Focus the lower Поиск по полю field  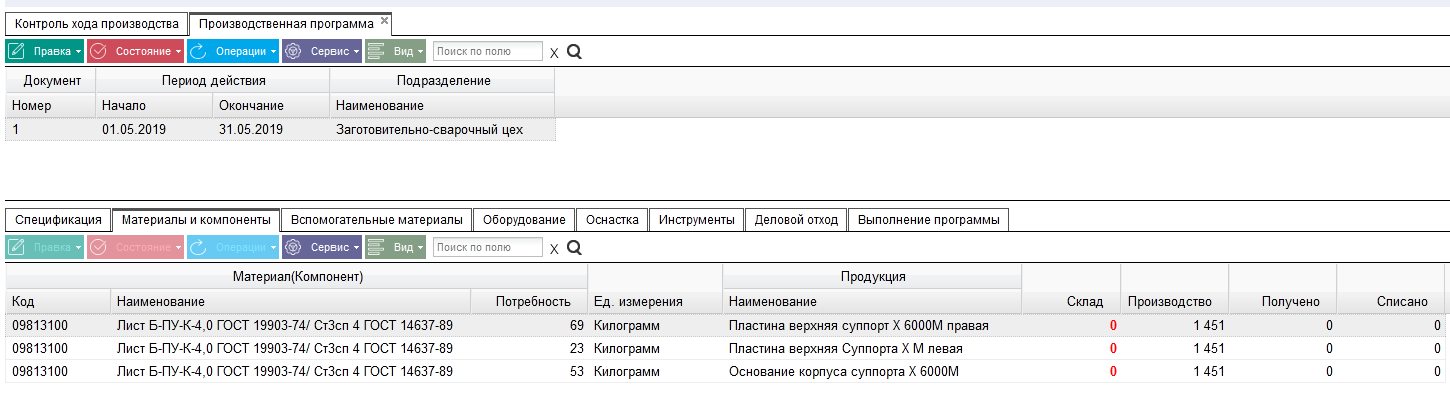pos(488,247)
